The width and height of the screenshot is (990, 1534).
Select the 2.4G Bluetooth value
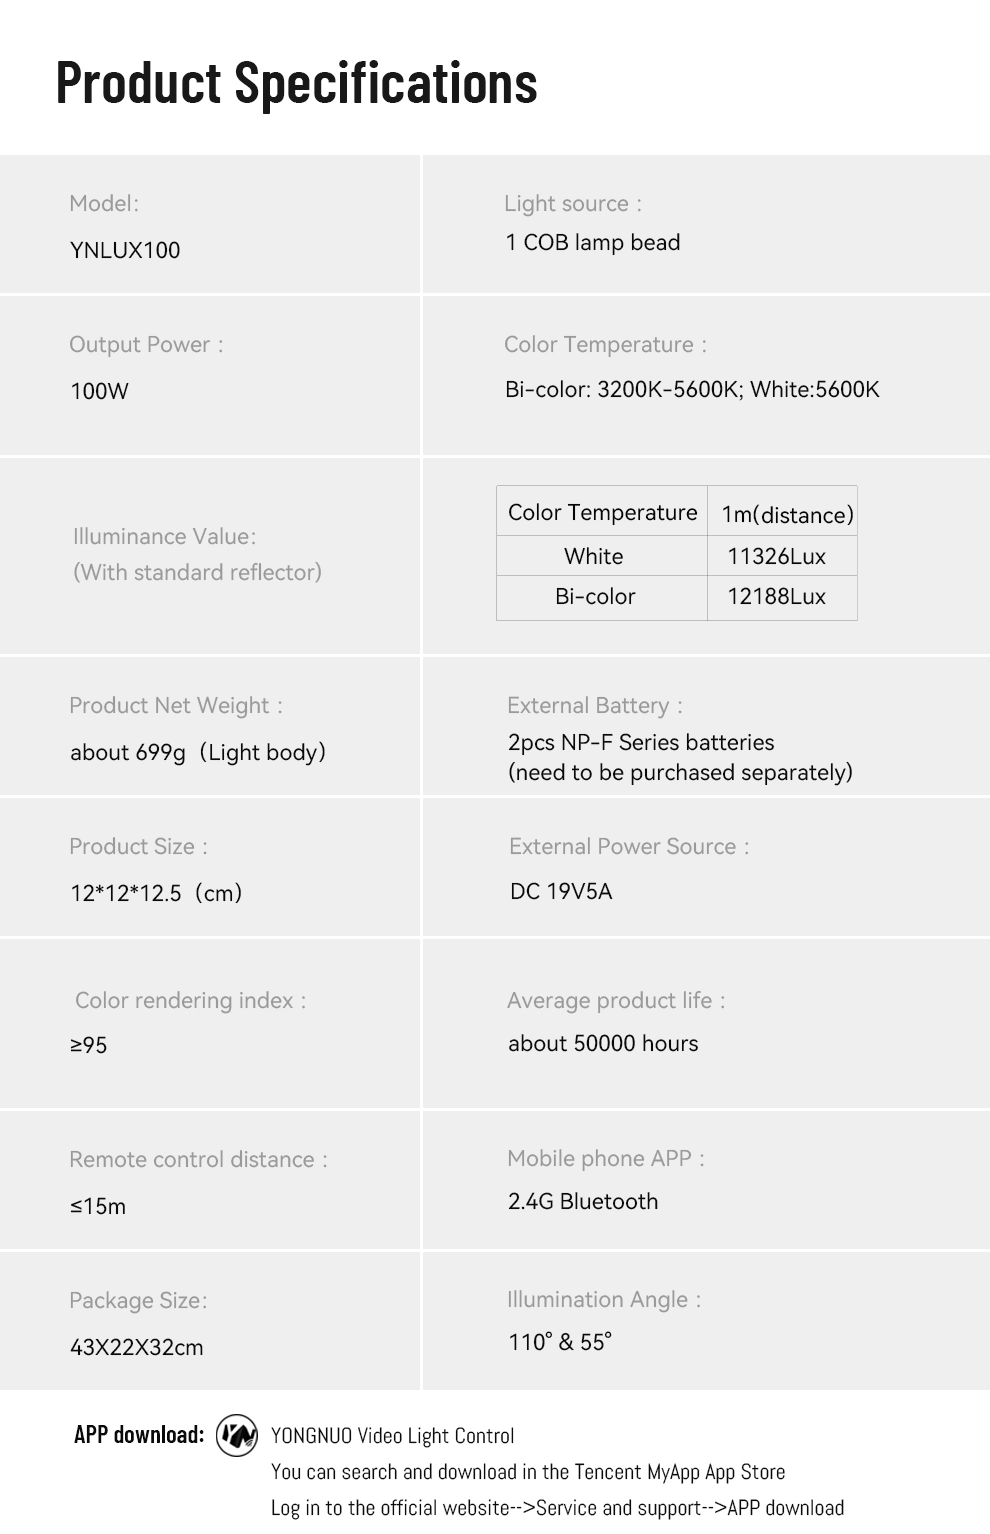click(x=583, y=1202)
